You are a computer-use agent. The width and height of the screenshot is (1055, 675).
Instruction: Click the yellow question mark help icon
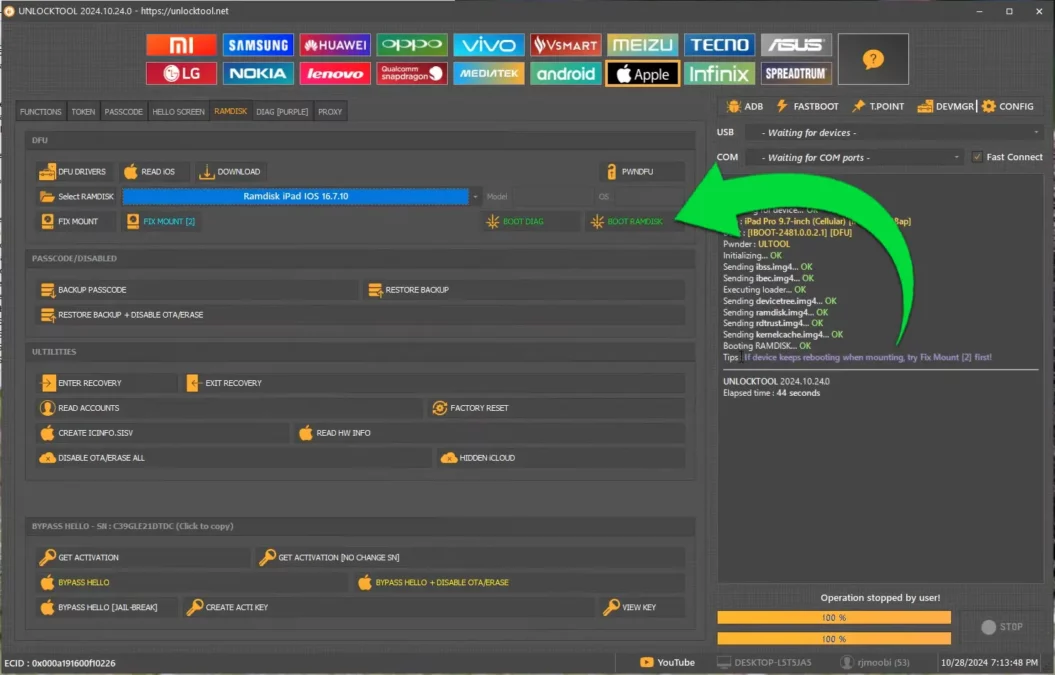pos(873,60)
